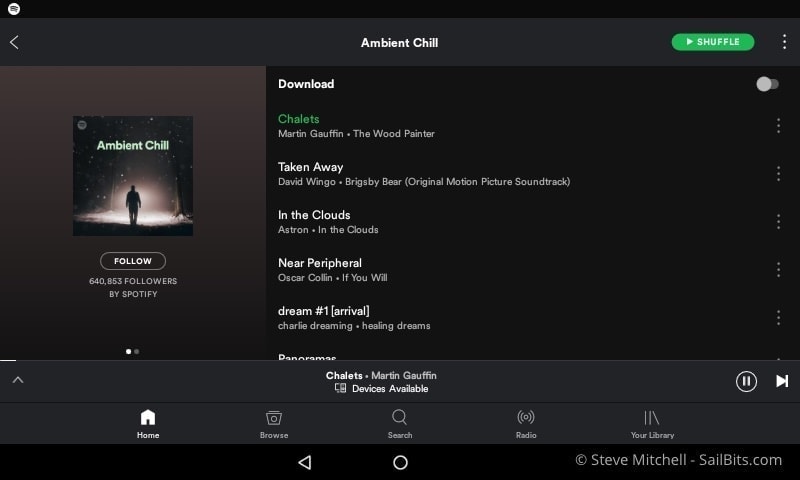Viewport: 800px width, 480px height.
Task: Select the second page indicator dot
Action: (137, 351)
